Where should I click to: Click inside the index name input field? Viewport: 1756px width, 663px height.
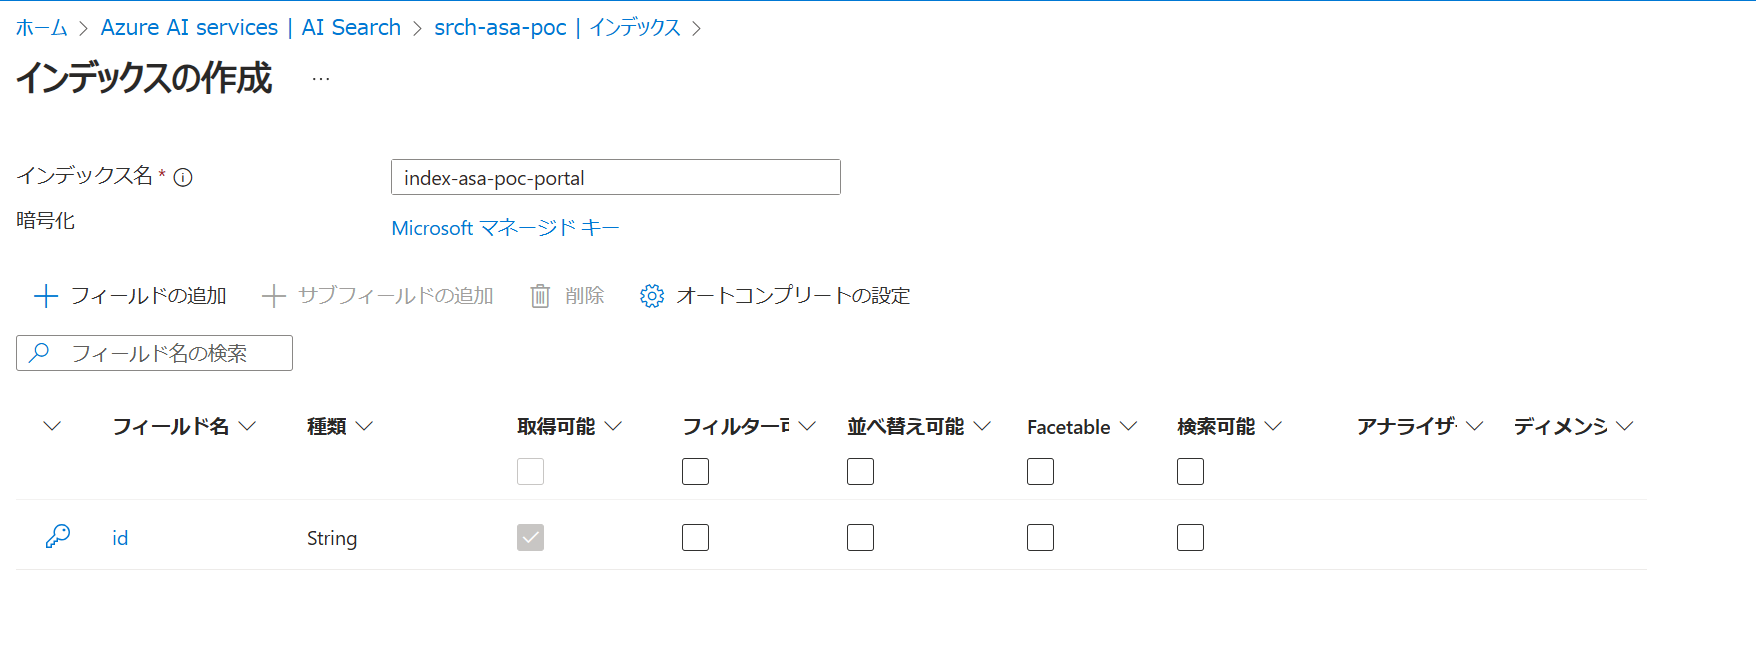click(x=615, y=177)
